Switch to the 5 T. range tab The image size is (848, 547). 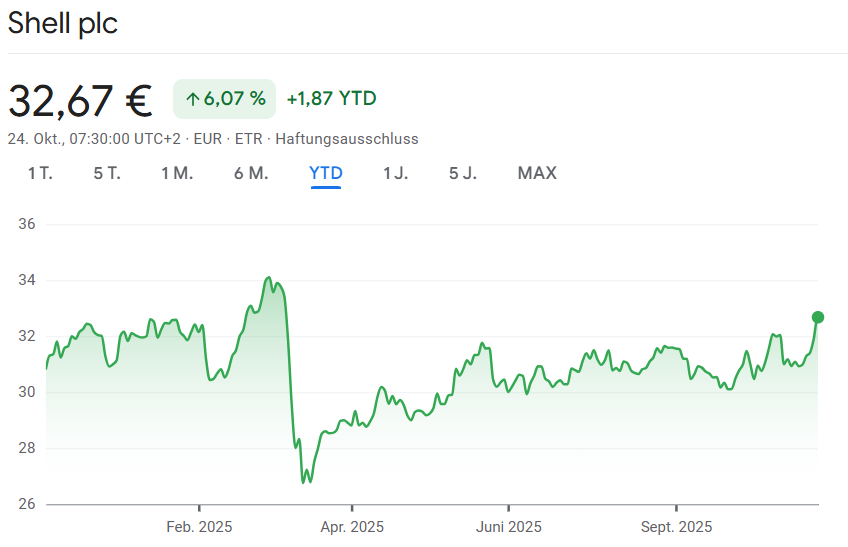pyautogui.click(x=107, y=173)
